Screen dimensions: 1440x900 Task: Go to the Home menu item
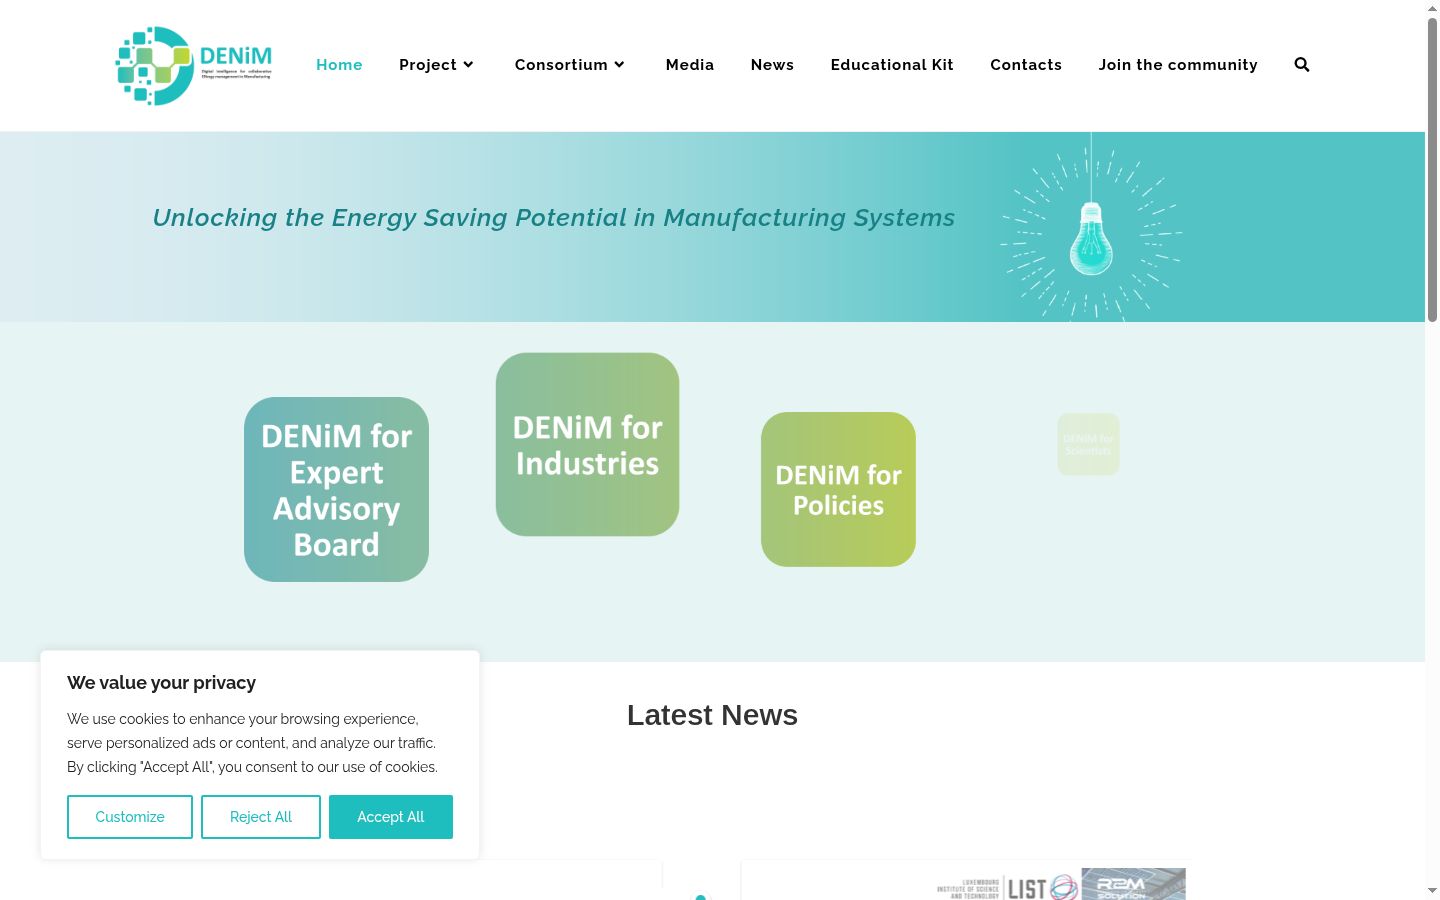point(339,65)
